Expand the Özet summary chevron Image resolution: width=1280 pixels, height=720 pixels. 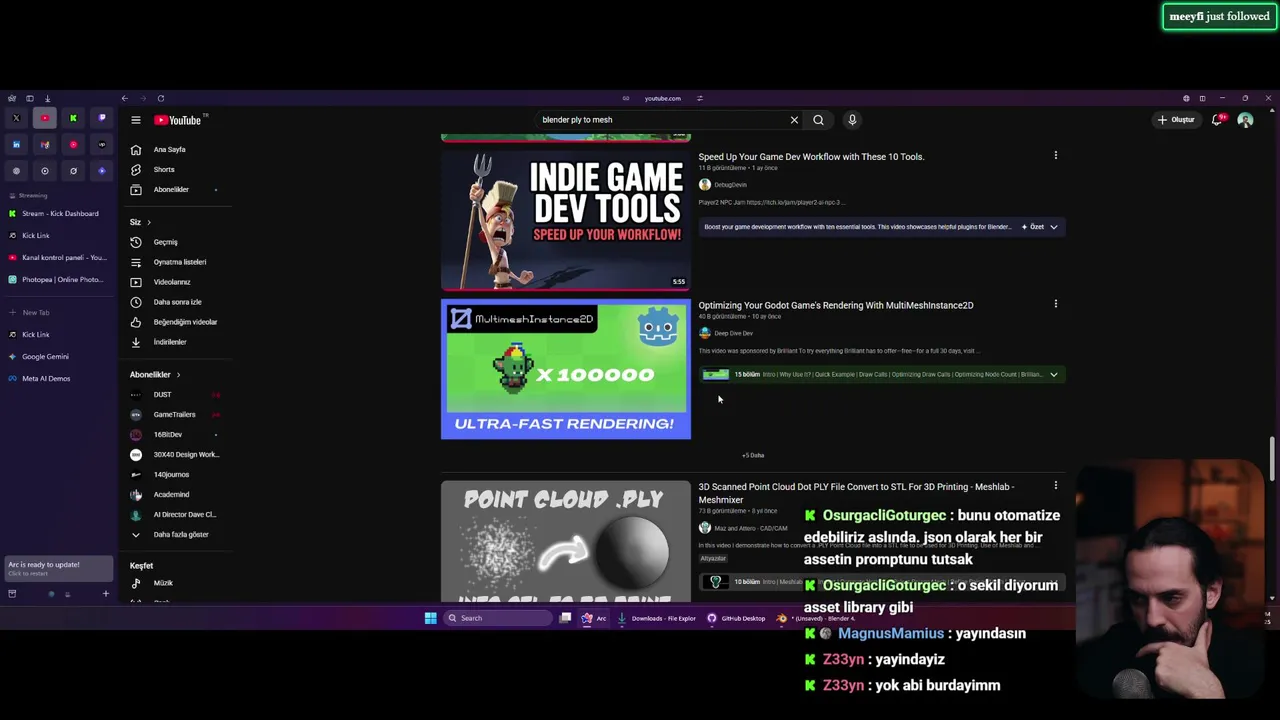click(1053, 227)
